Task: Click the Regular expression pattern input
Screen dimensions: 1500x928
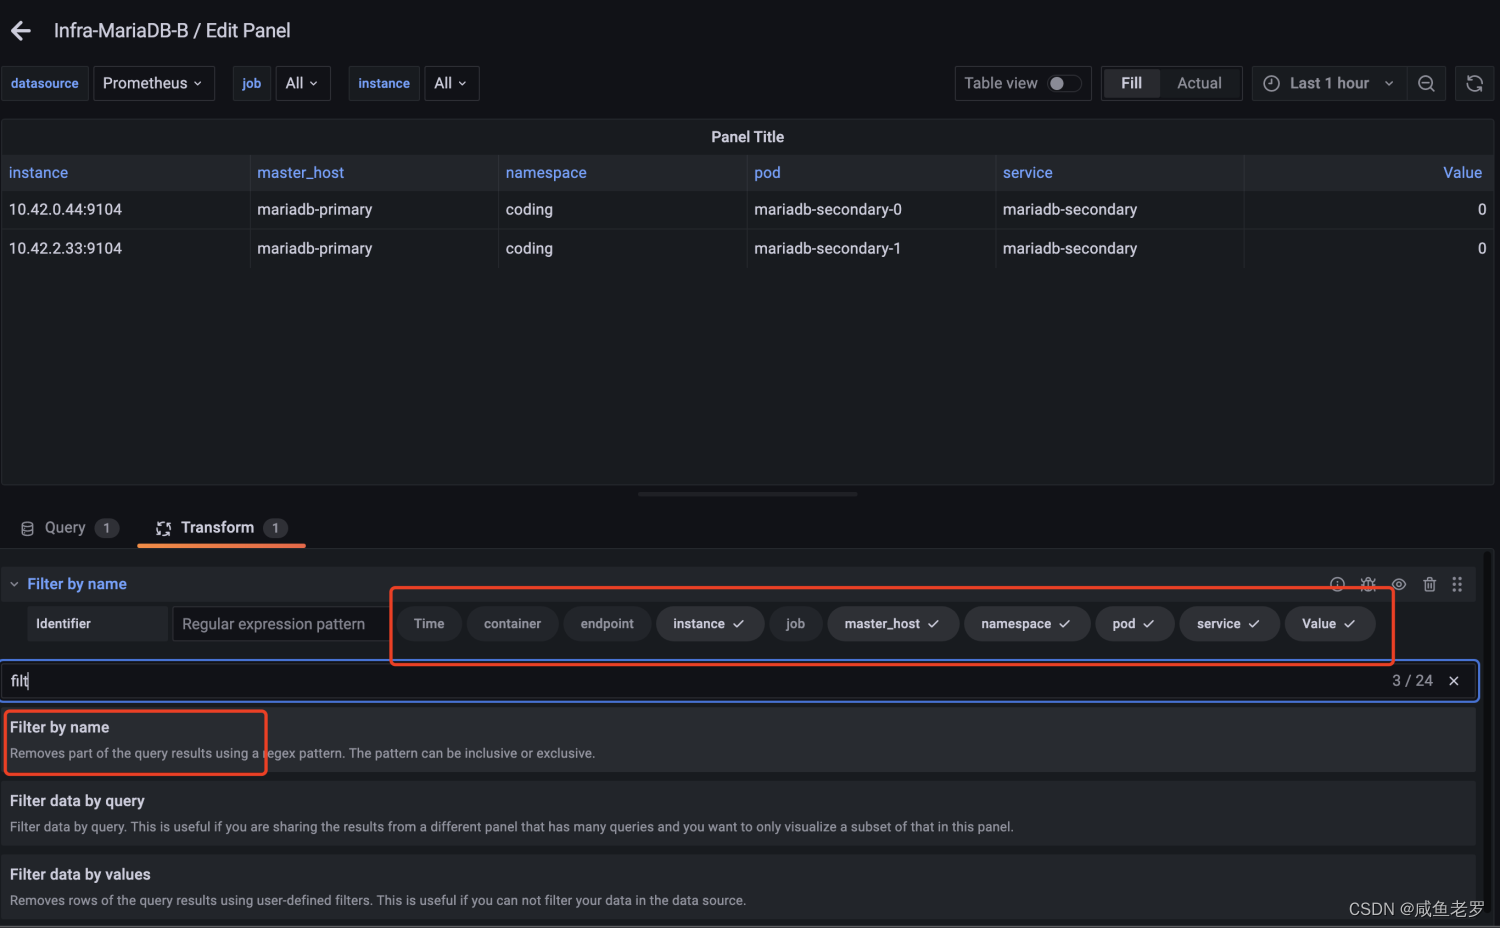Action: click(280, 624)
